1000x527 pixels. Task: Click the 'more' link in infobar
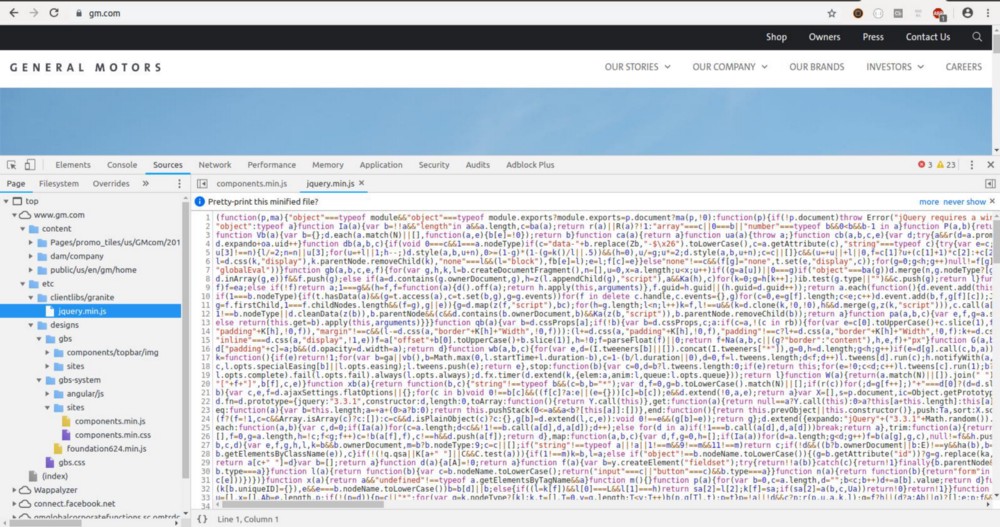pyautogui.click(x=929, y=202)
